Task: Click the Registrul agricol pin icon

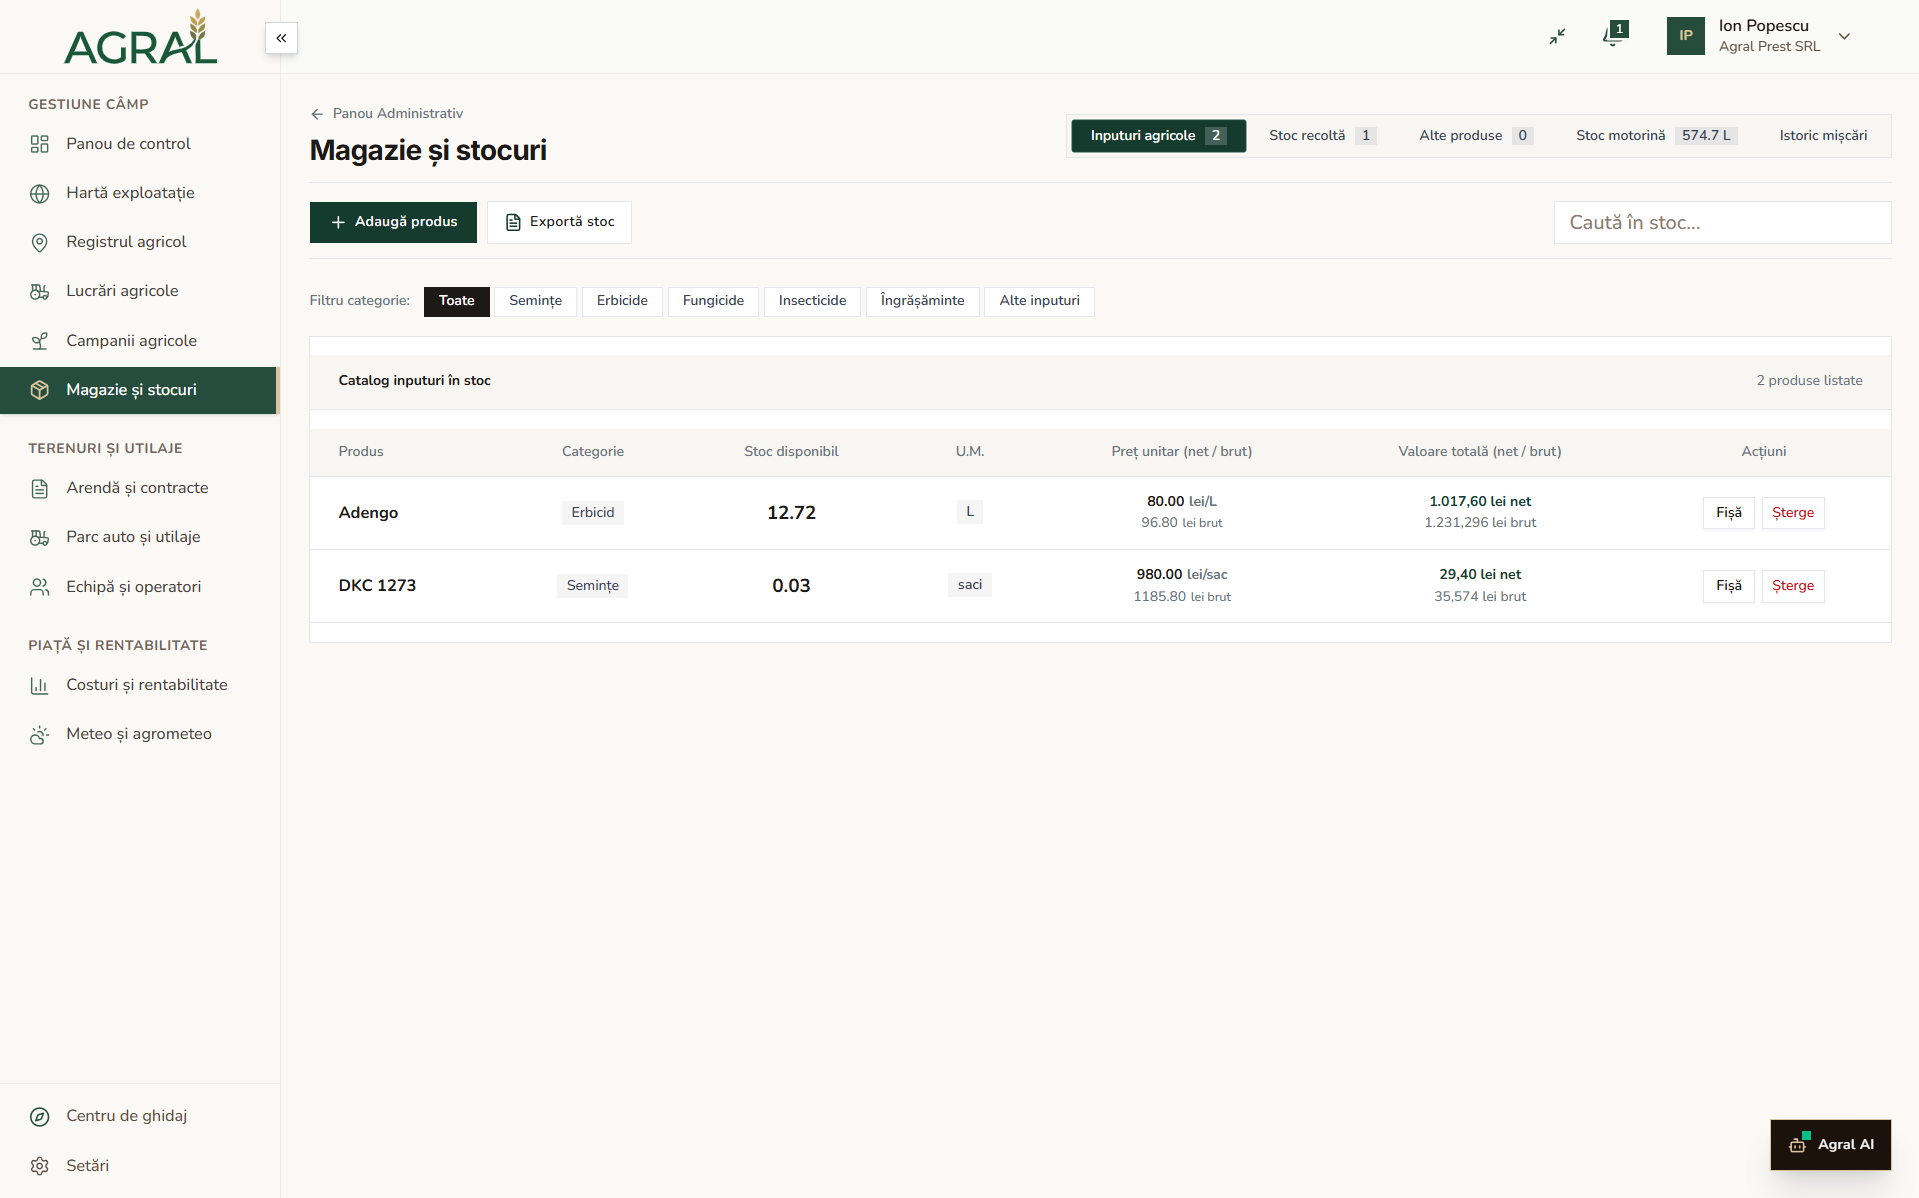Action: click(40, 242)
